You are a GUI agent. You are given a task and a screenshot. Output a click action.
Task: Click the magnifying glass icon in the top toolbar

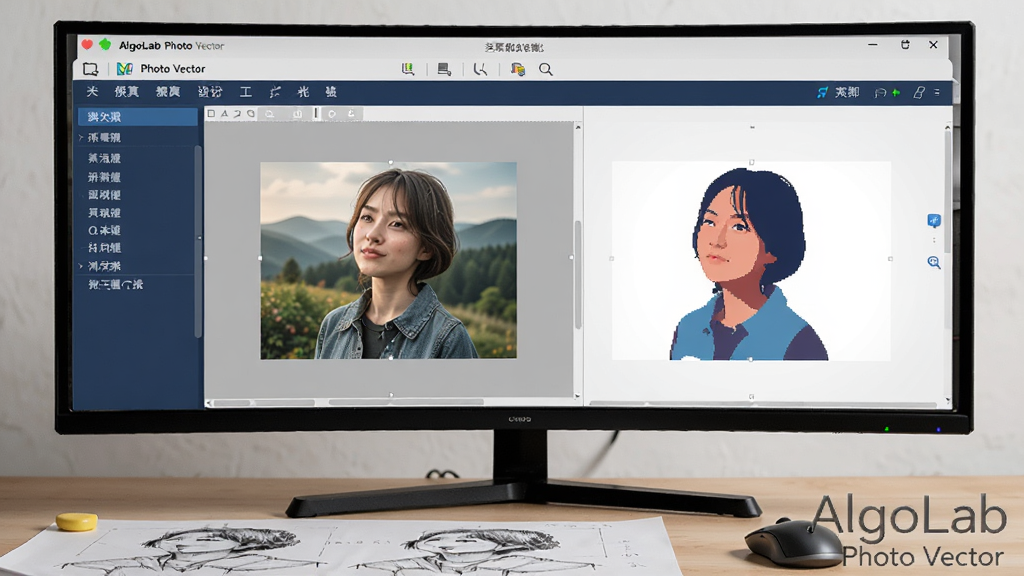click(x=545, y=69)
